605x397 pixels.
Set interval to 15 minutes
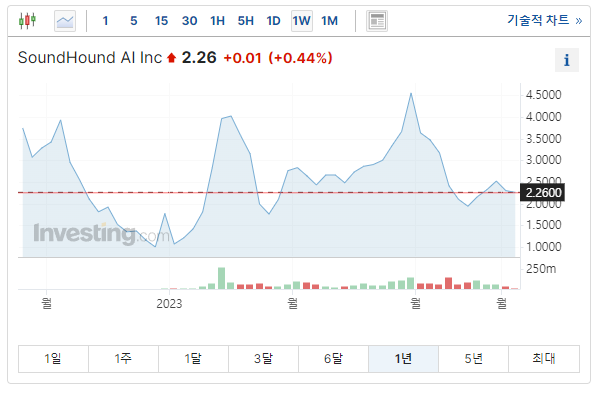(x=161, y=21)
